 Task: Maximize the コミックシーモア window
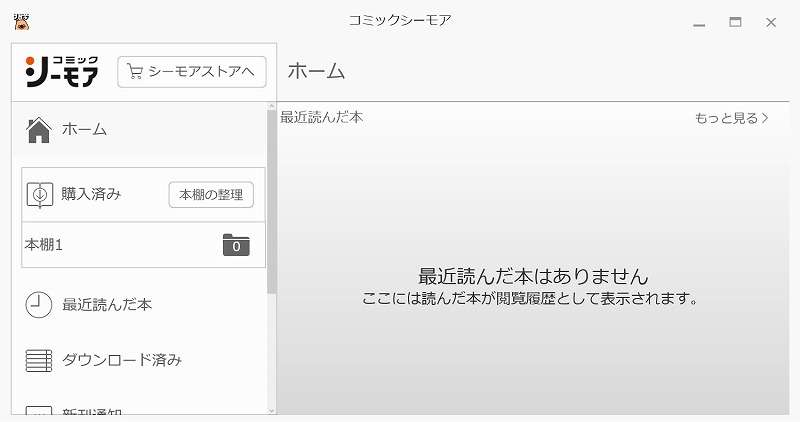pos(735,22)
